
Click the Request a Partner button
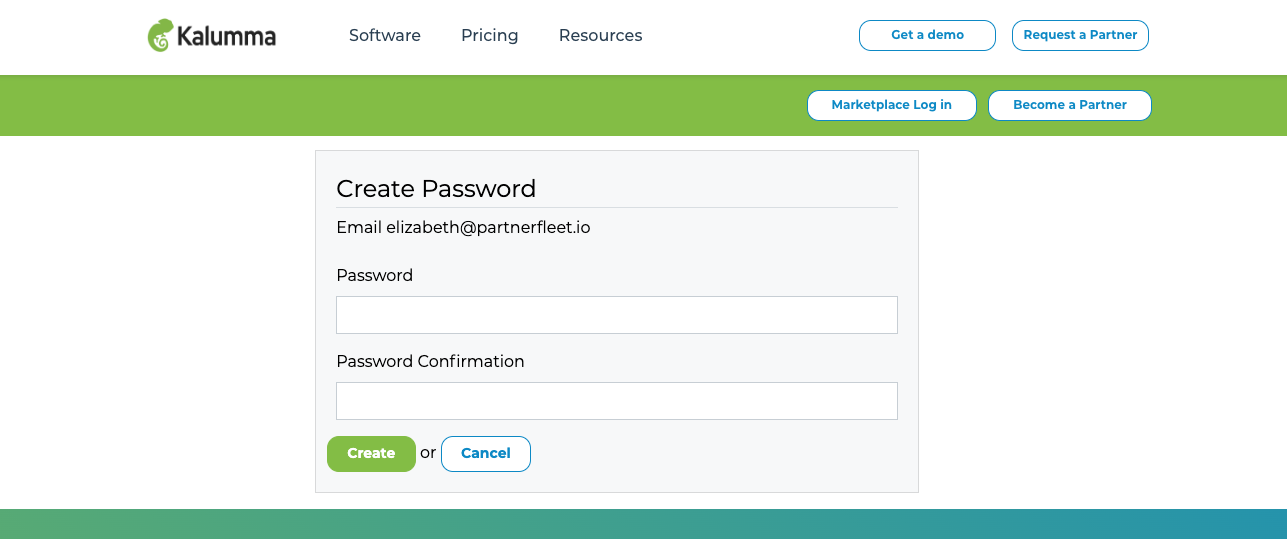1080,35
